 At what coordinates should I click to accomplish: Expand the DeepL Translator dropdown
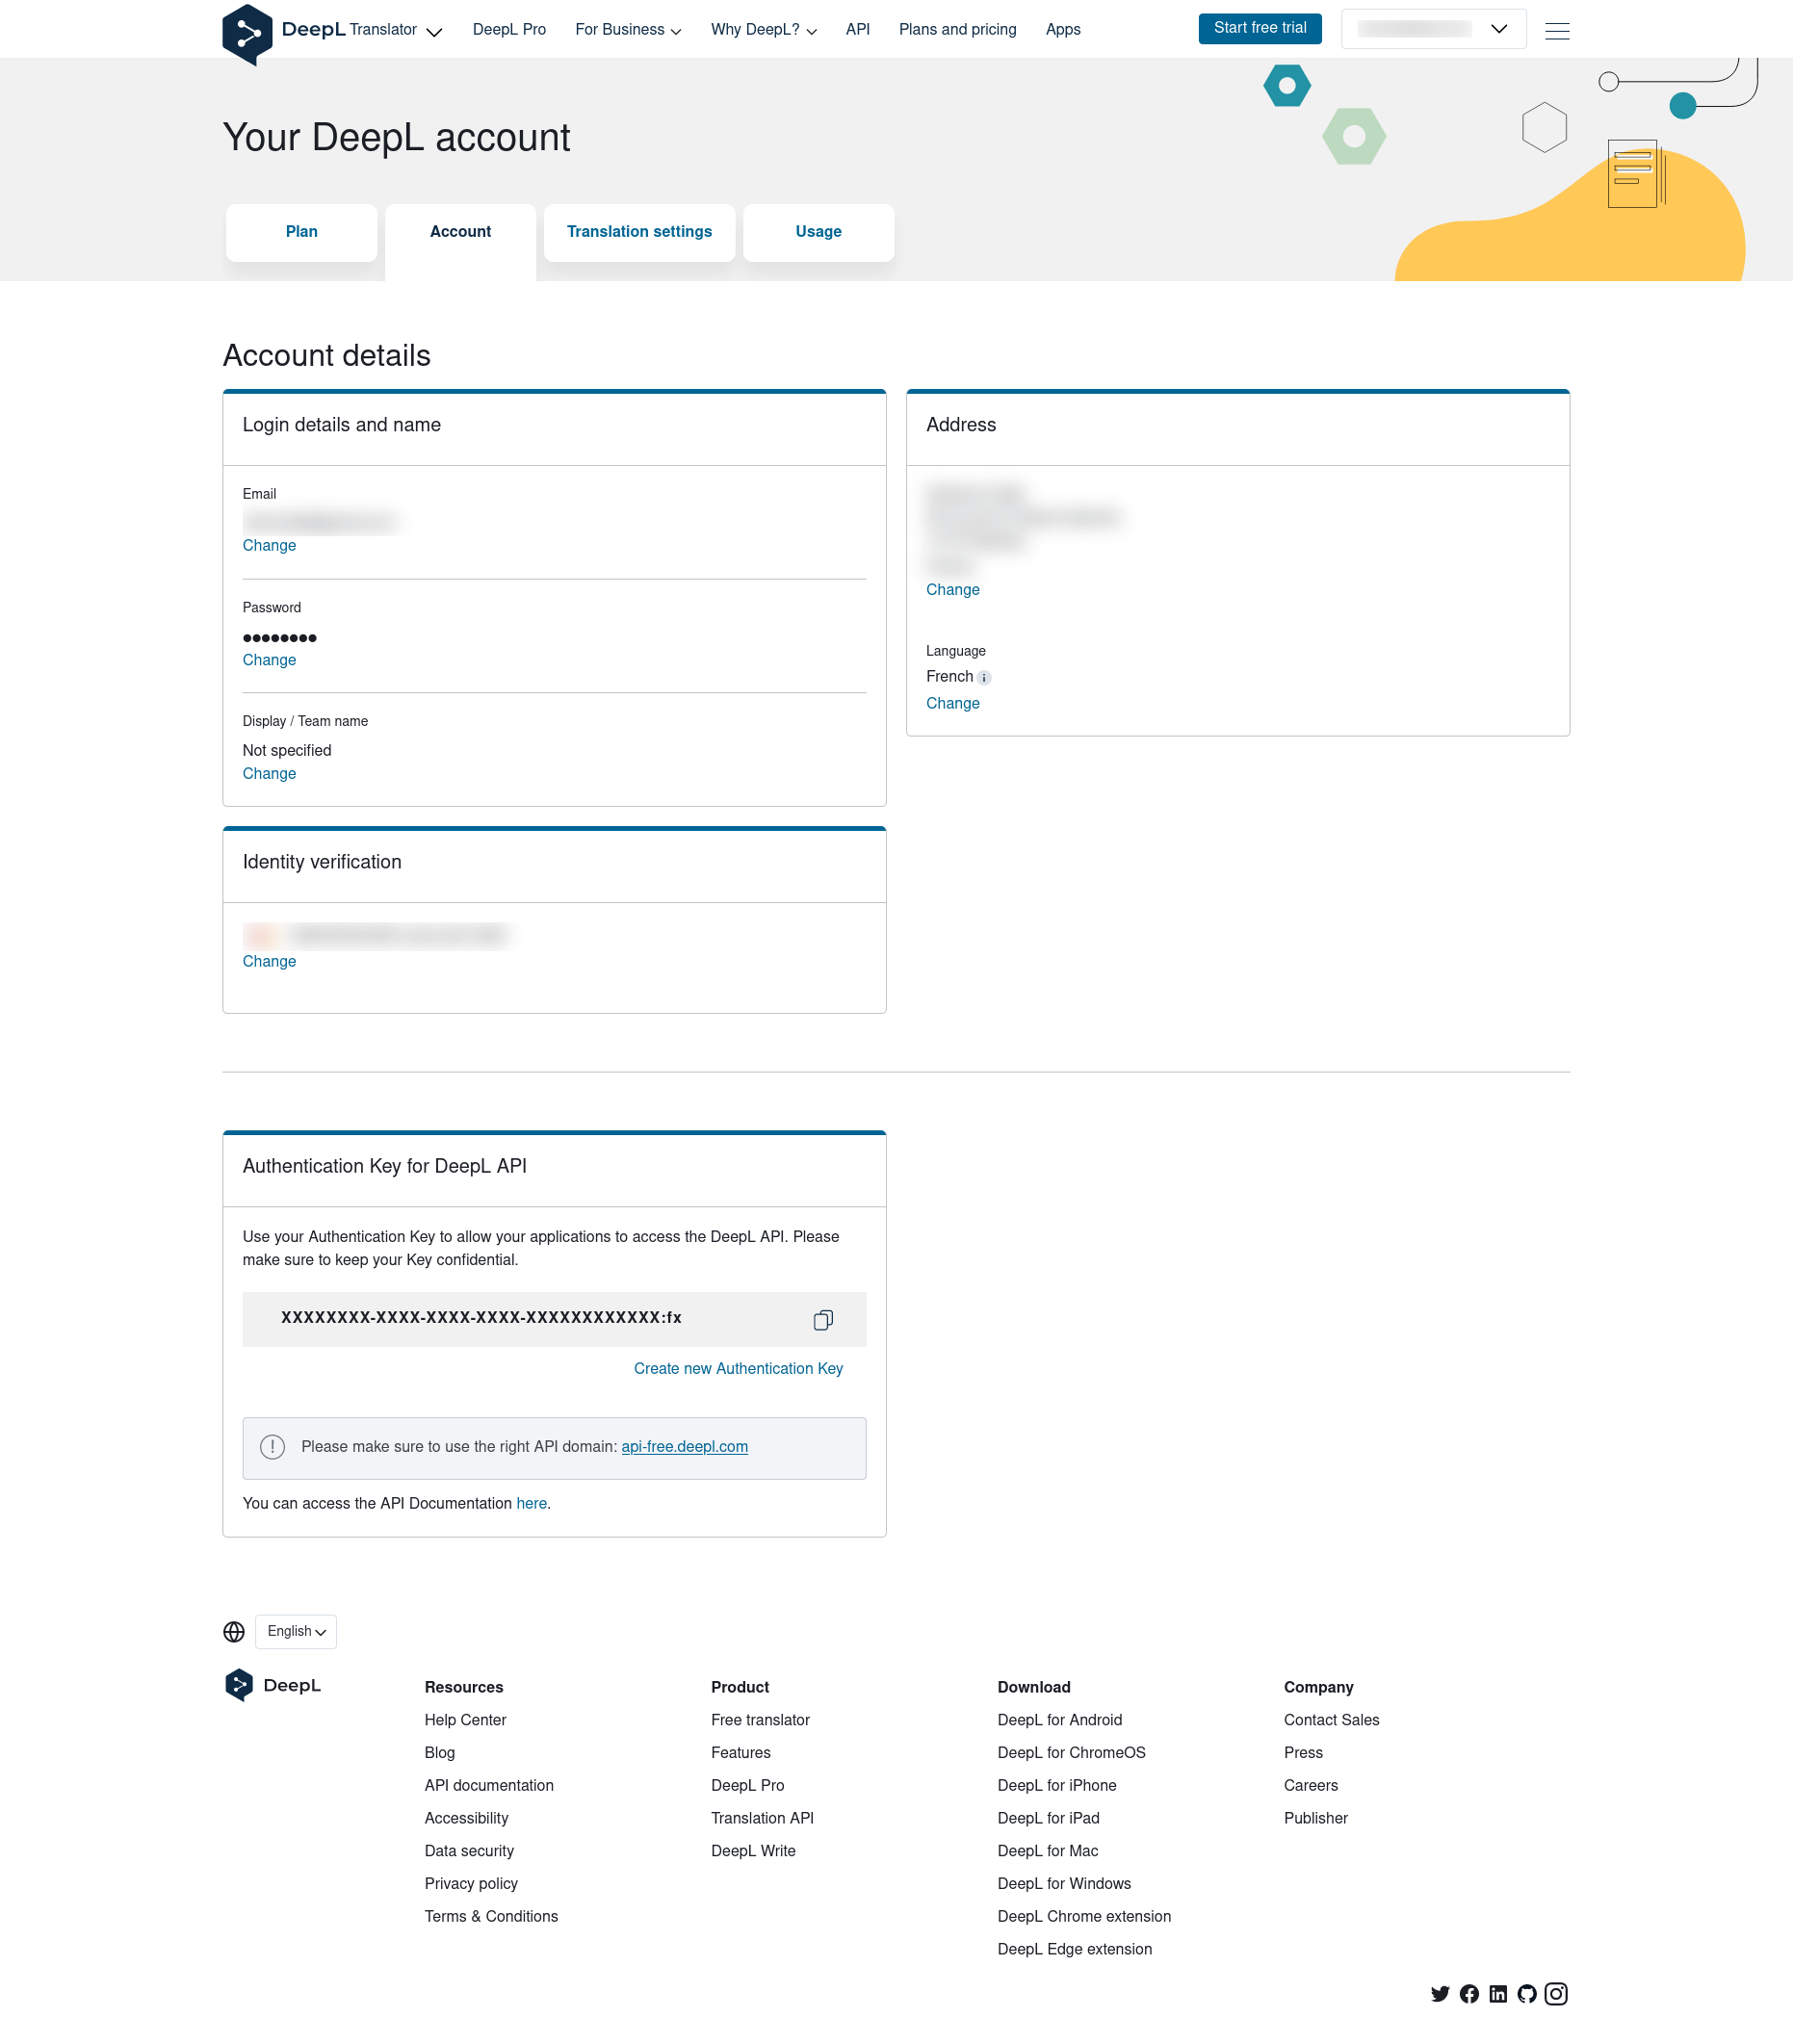pyautogui.click(x=433, y=32)
